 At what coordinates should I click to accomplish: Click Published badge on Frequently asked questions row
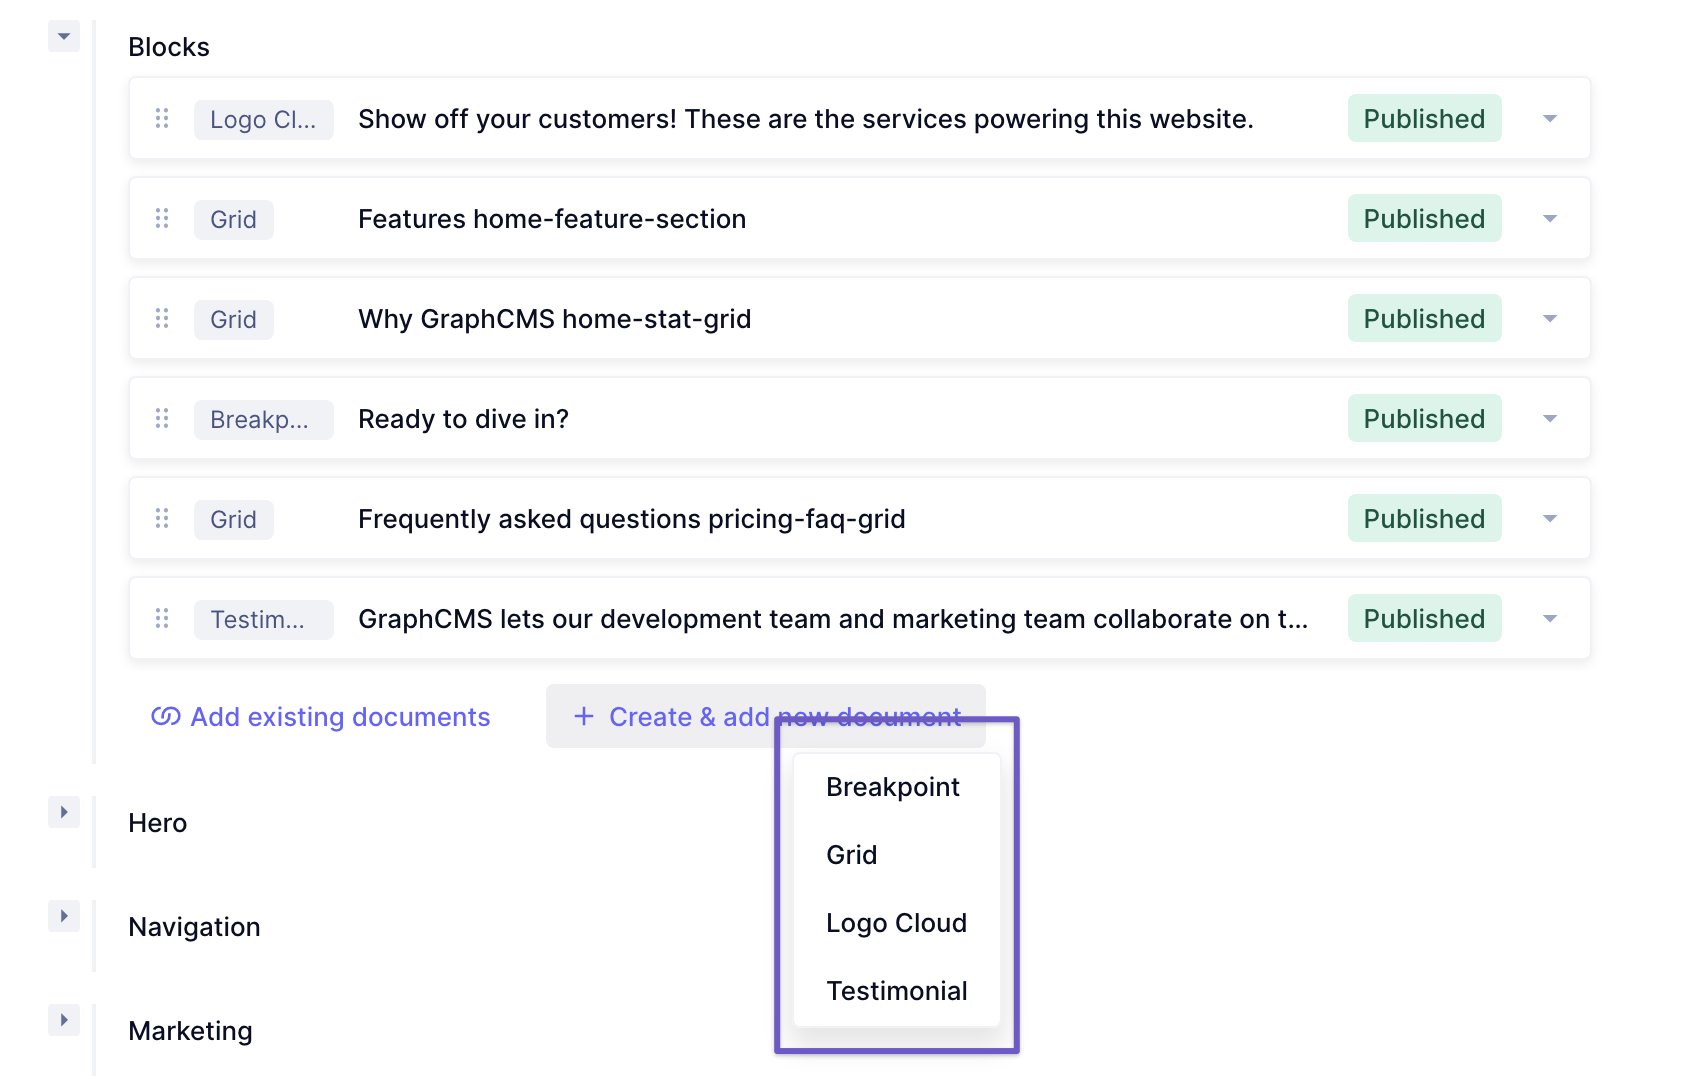pyautogui.click(x=1424, y=518)
